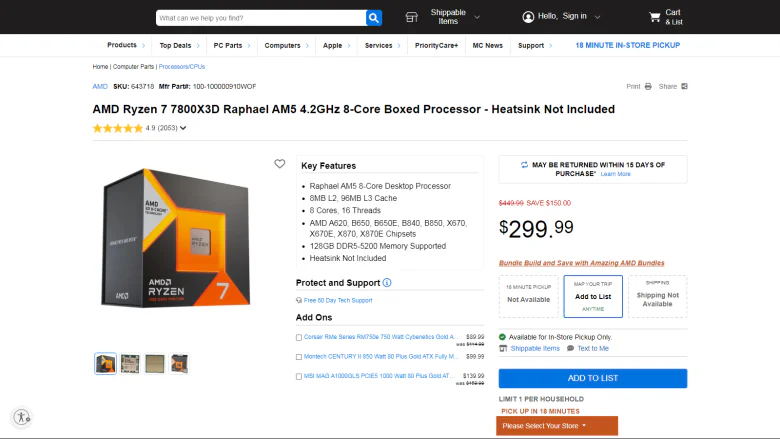Open Please Select Your Store dropdown

pyautogui.click(x=557, y=426)
